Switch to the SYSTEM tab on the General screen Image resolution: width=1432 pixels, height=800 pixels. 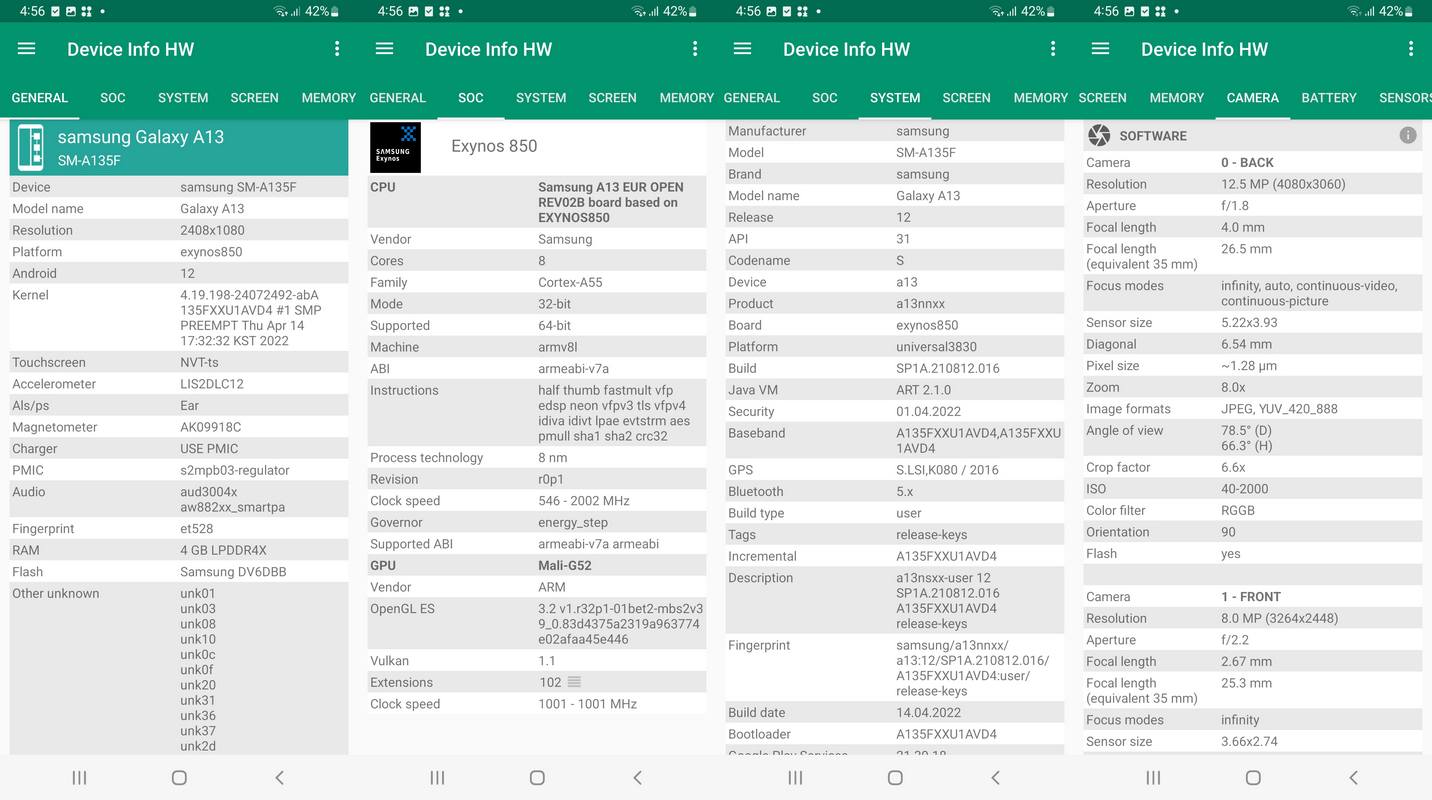coord(183,97)
